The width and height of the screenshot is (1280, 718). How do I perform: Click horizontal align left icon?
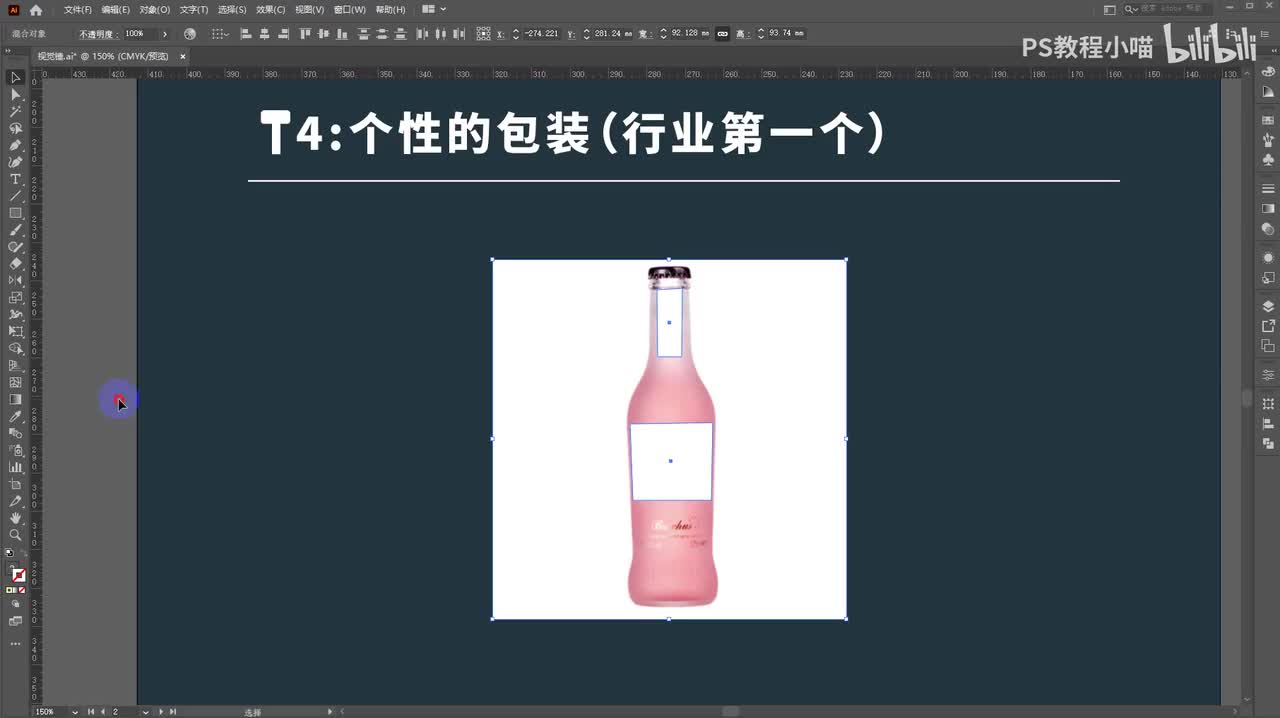tap(246, 33)
